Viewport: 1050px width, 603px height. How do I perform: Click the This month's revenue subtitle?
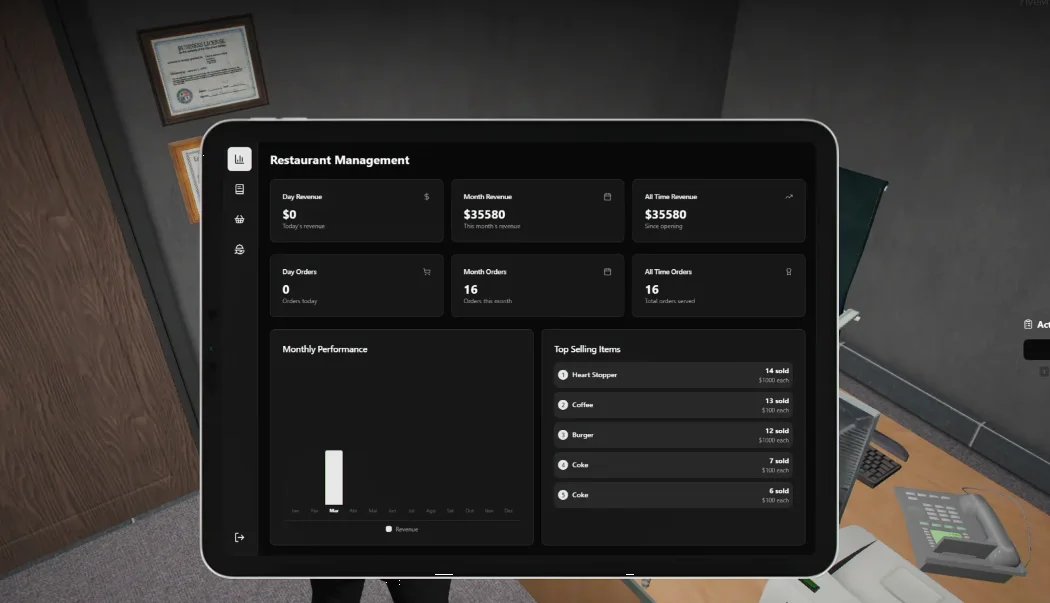point(492,226)
